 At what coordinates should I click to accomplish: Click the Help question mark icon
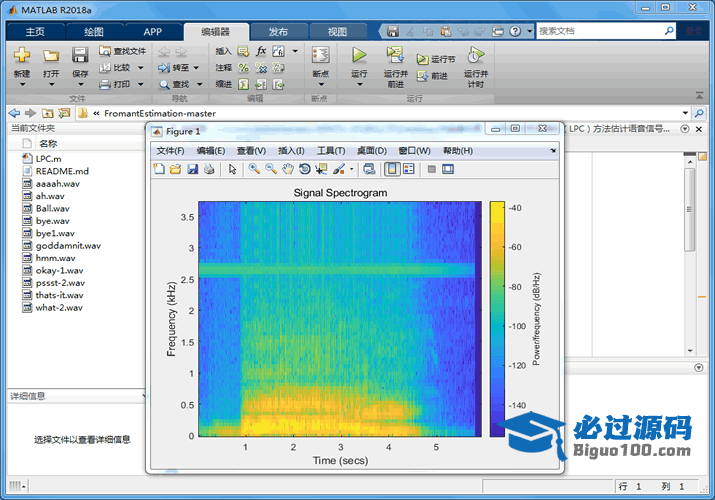pyautogui.click(x=515, y=31)
